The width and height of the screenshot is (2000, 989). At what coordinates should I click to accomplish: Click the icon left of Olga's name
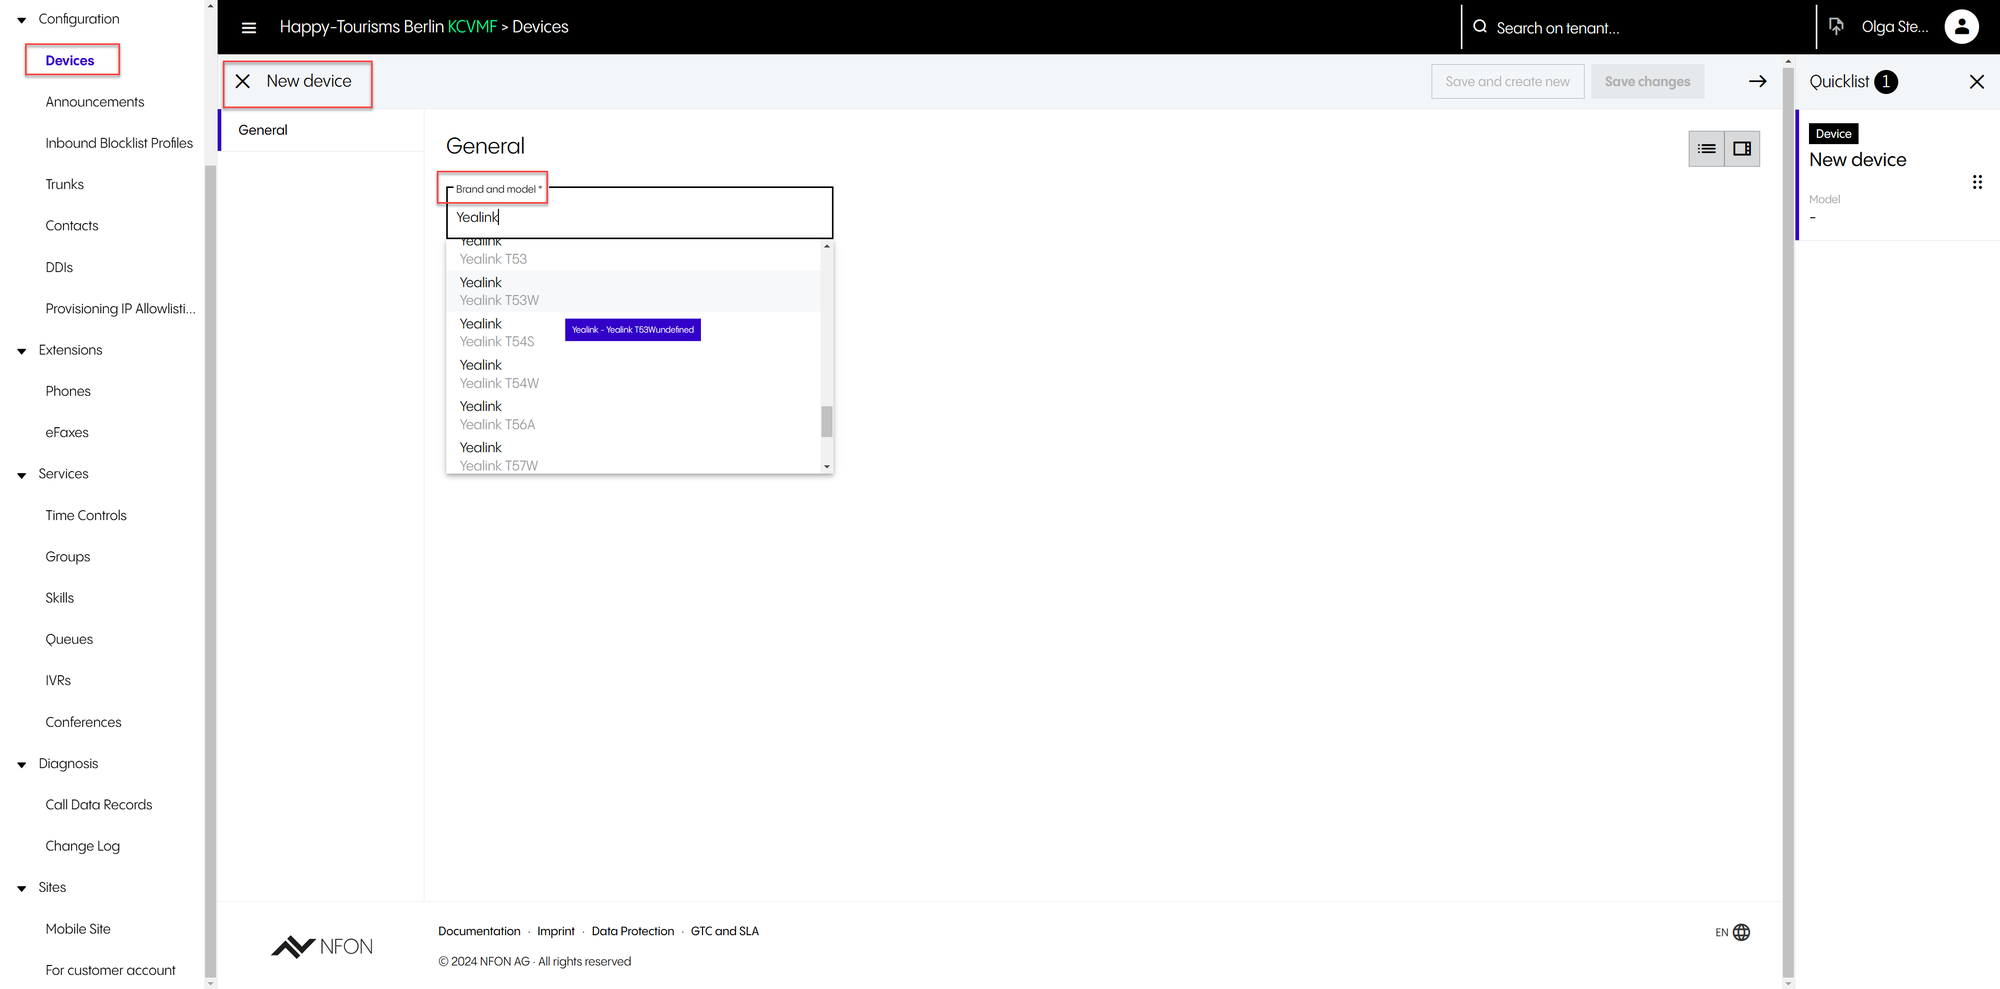[x=1836, y=27]
